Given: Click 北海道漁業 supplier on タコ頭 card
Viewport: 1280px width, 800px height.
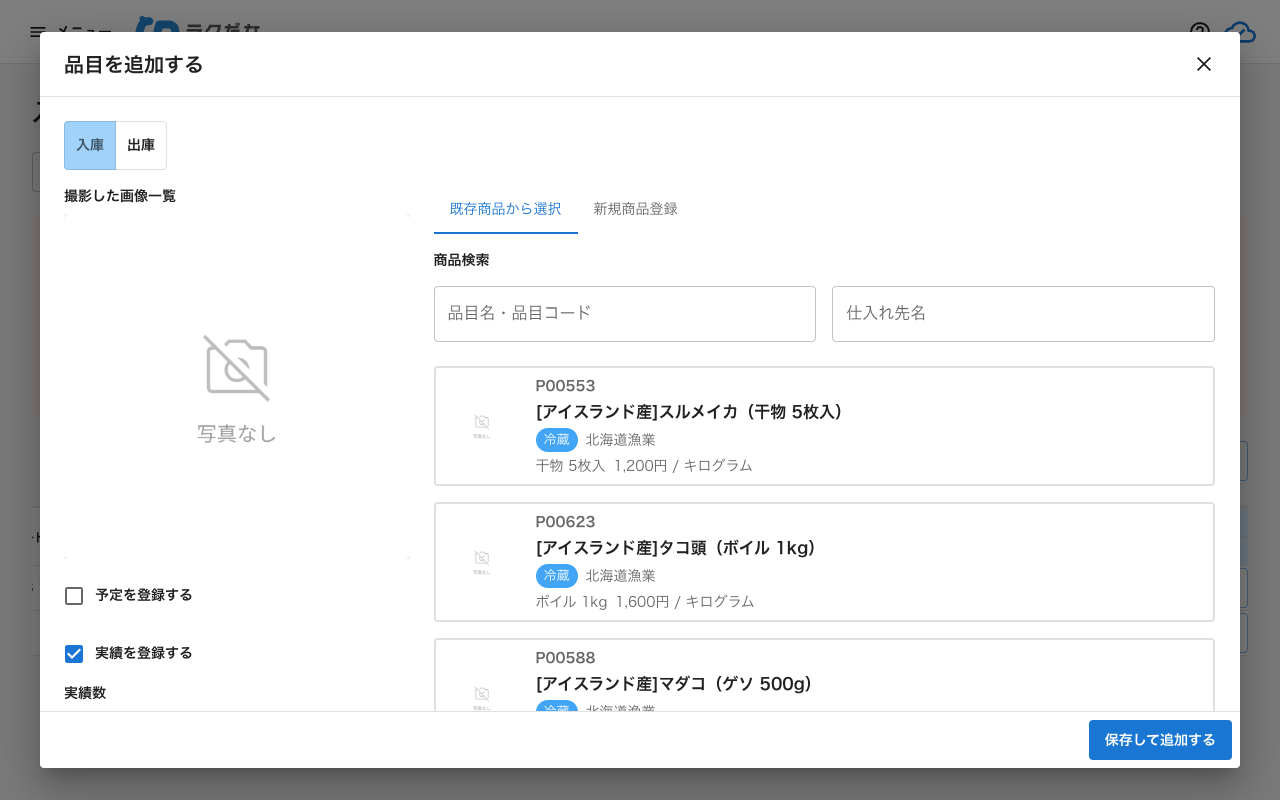Looking at the screenshot, I should [x=621, y=576].
